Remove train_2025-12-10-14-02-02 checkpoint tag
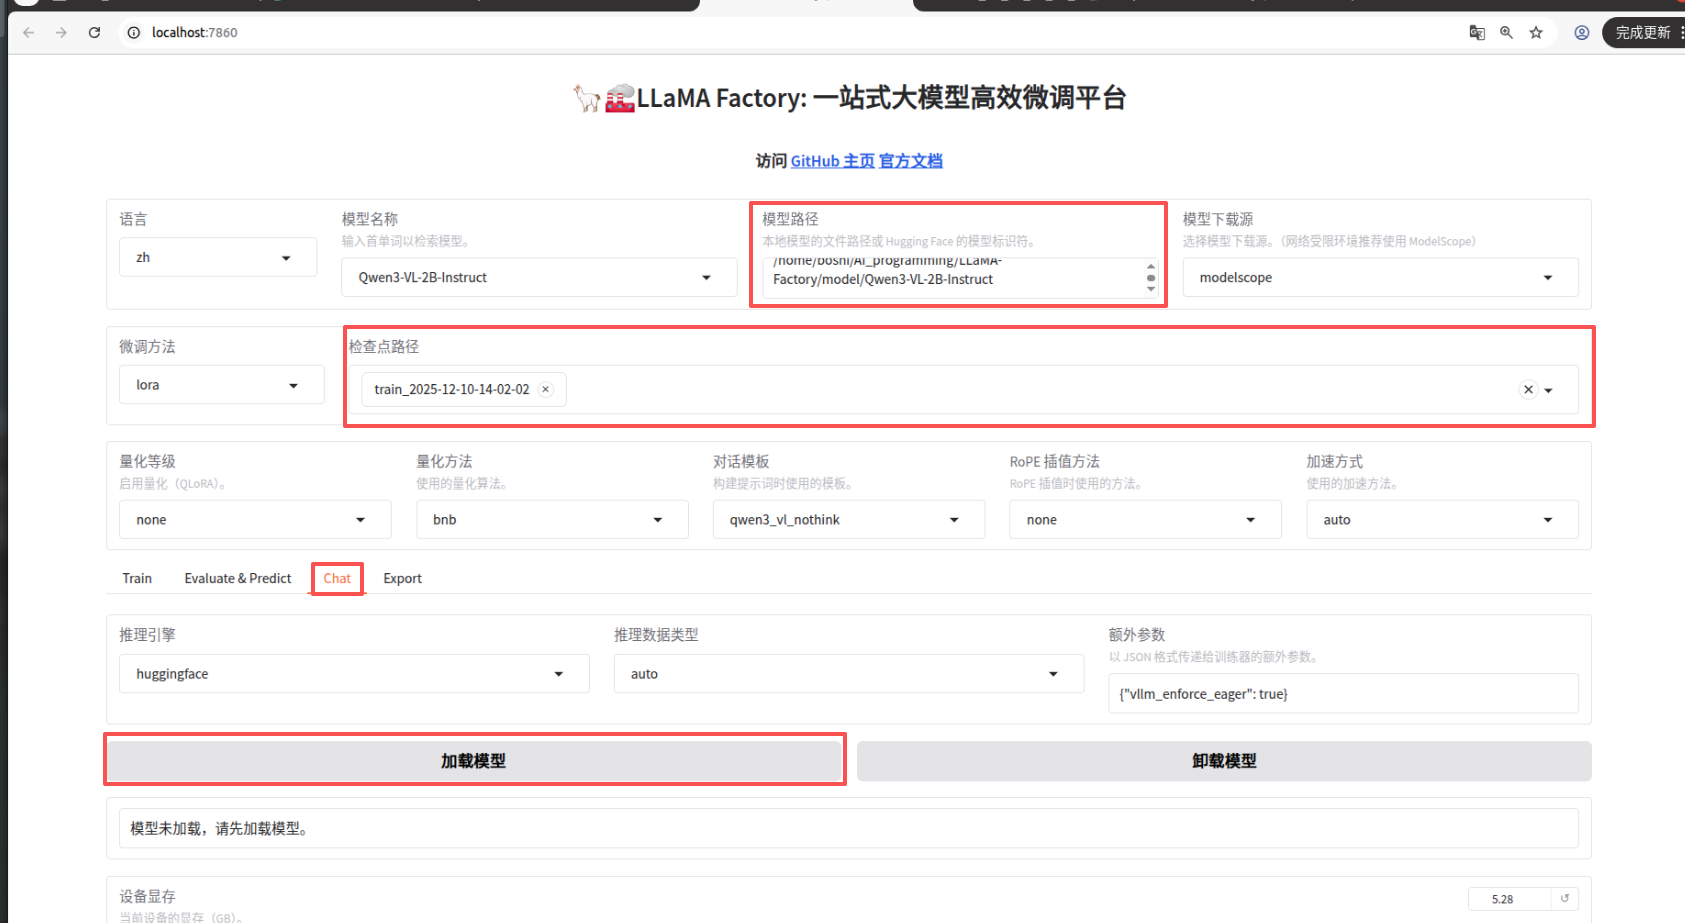Screen dimensions: 1685x923 [x=546, y=389]
